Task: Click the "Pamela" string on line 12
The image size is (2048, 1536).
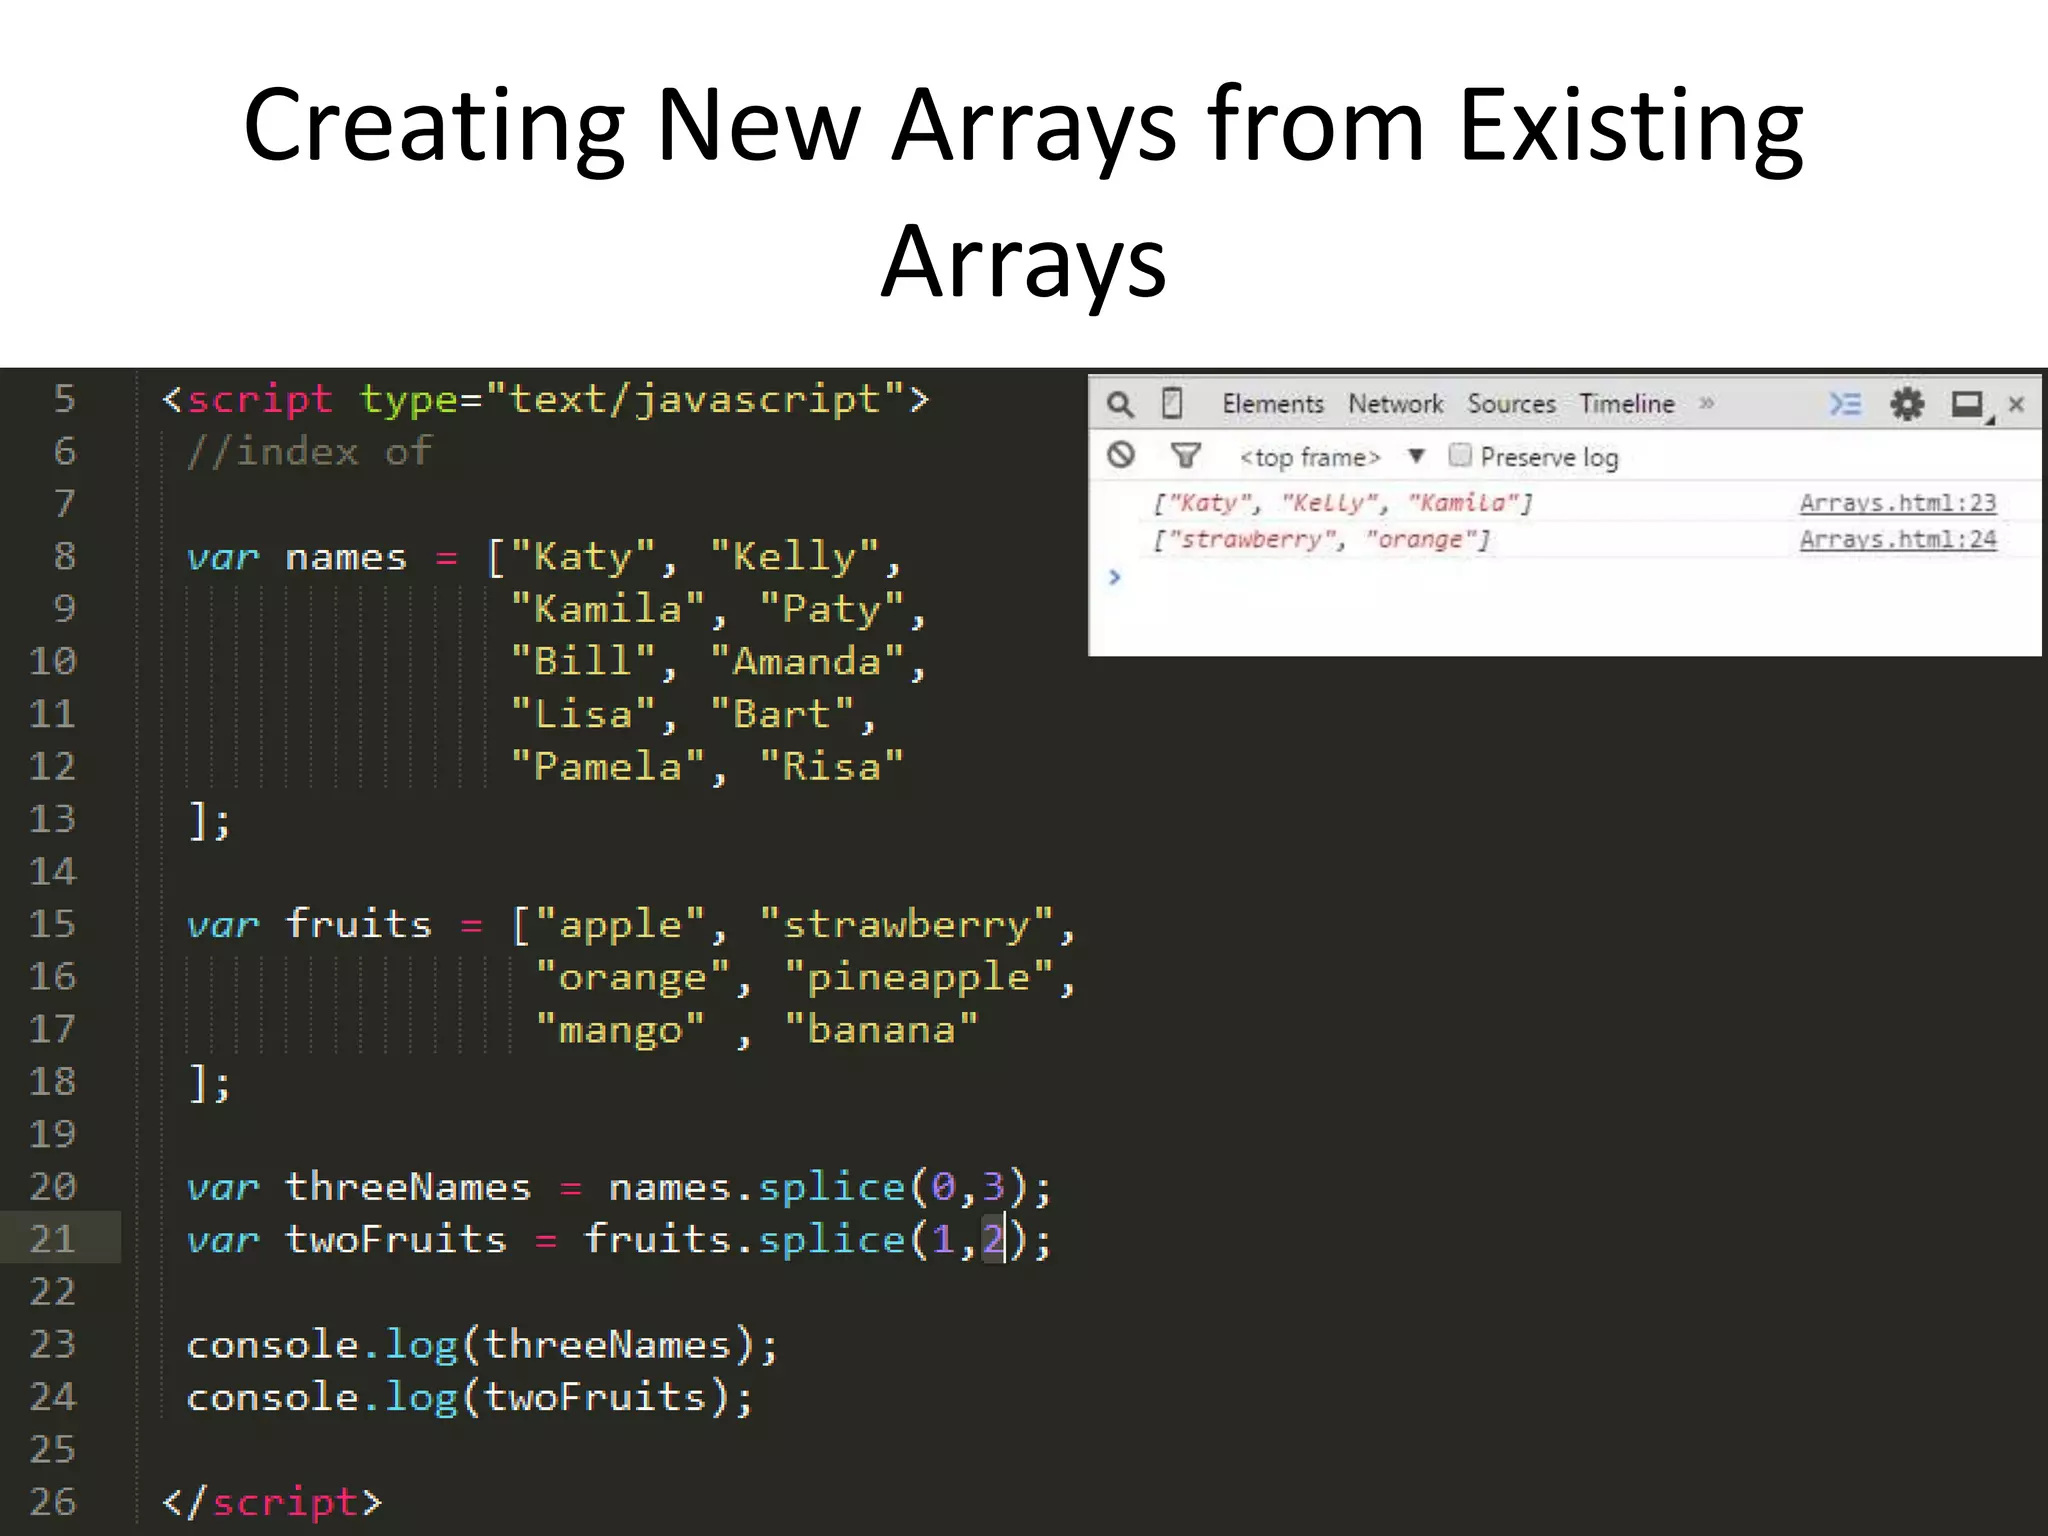Action: tap(608, 767)
